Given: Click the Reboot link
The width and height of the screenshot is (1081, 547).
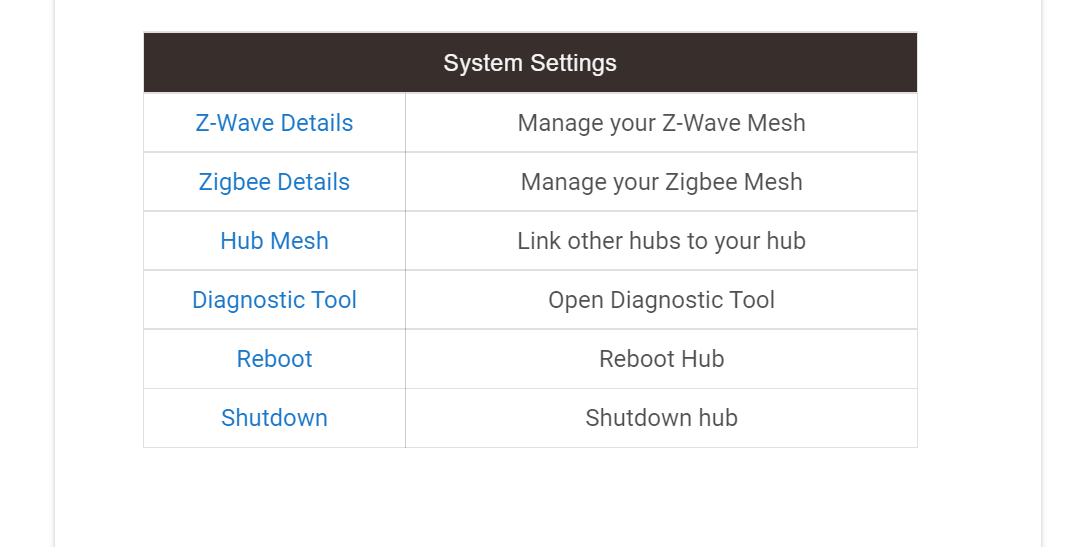Looking at the screenshot, I should (274, 359).
